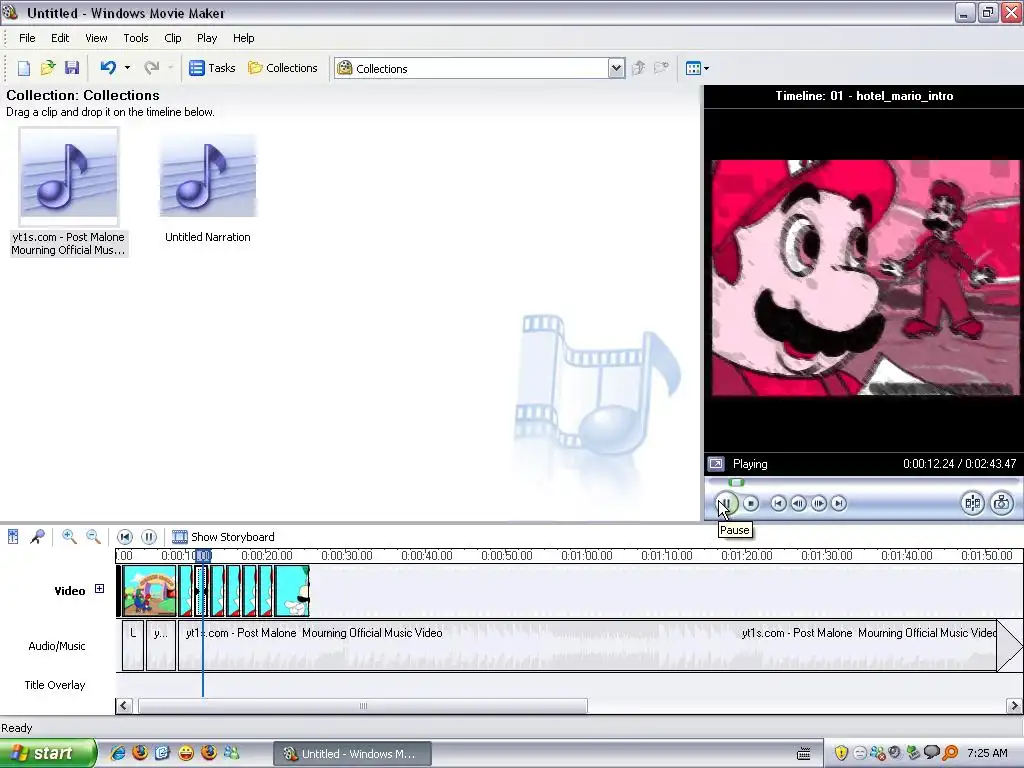This screenshot has height=768, width=1024.
Task: Stop playback in the preview monitor
Action: click(x=751, y=504)
